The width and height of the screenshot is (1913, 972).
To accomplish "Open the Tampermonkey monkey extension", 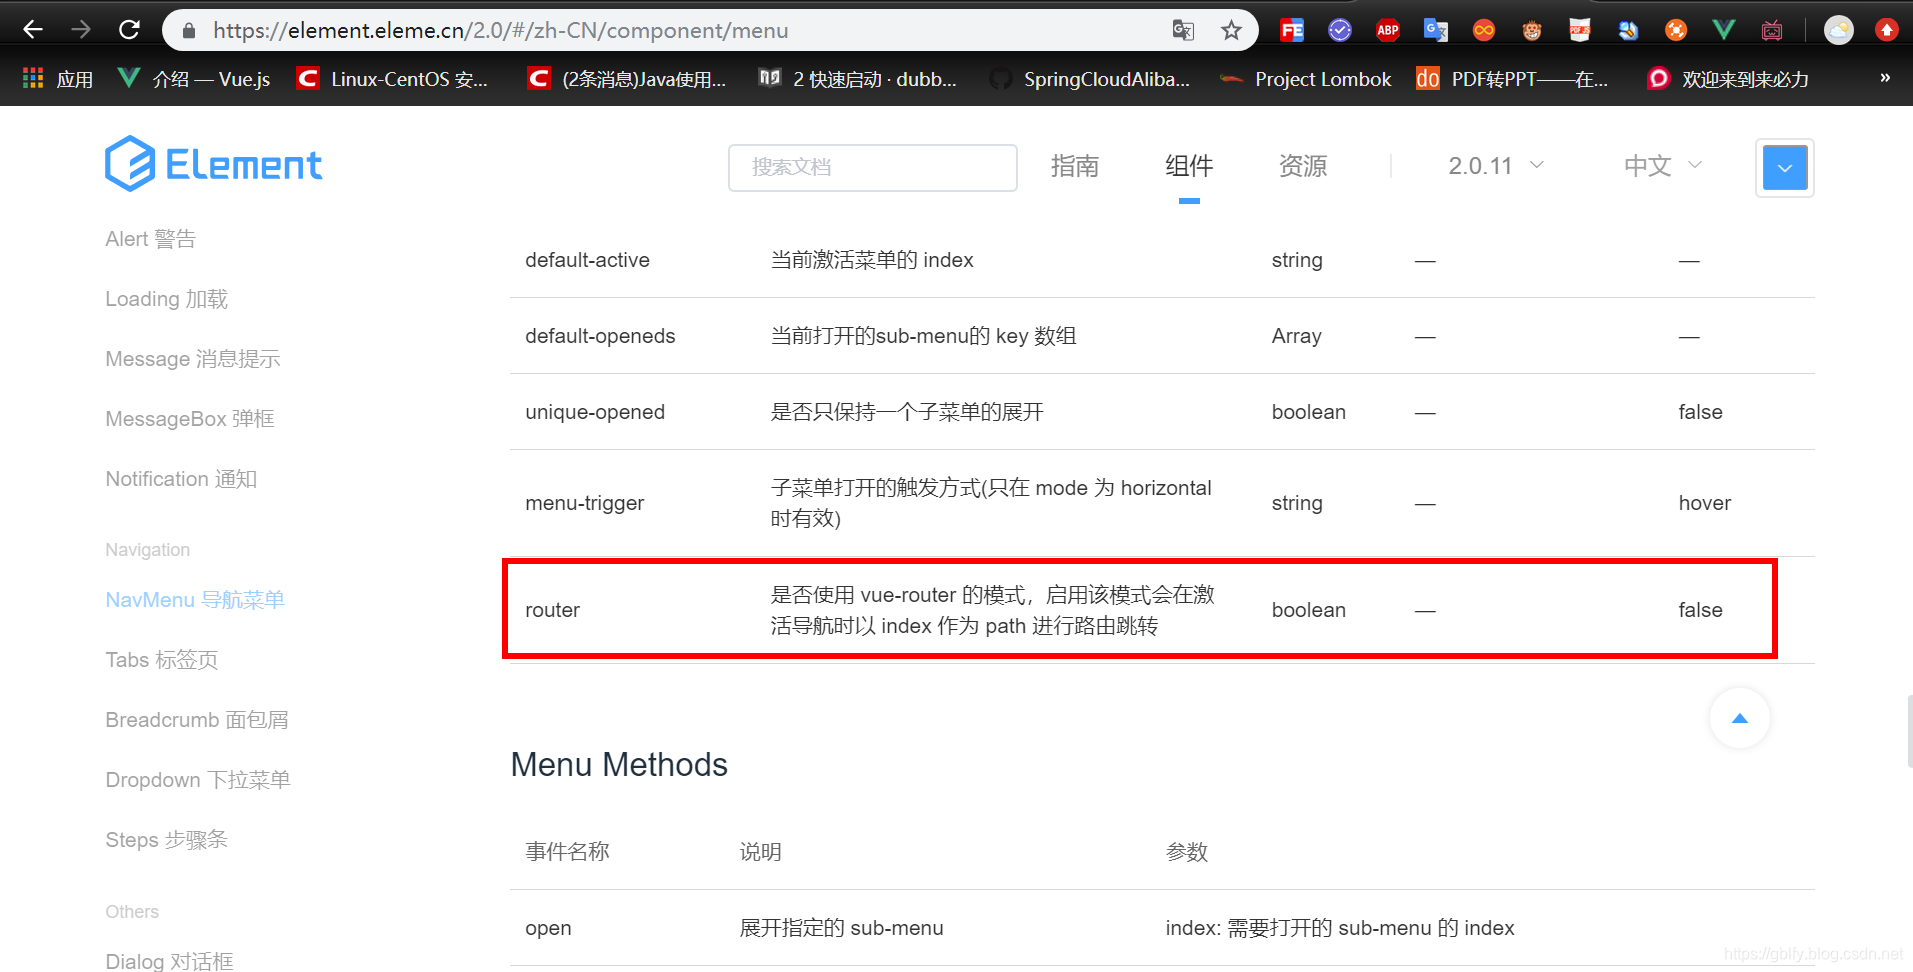I will pyautogui.click(x=1531, y=29).
